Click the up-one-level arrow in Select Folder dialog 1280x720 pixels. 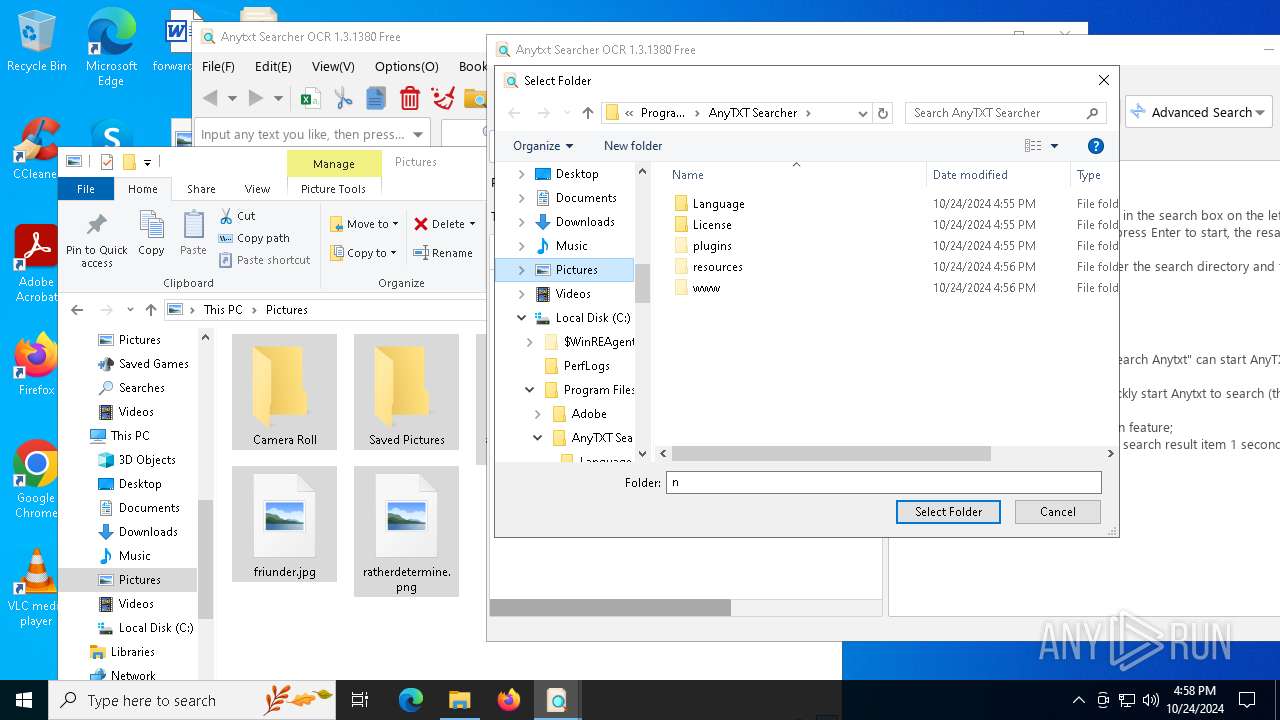click(x=587, y=113)
